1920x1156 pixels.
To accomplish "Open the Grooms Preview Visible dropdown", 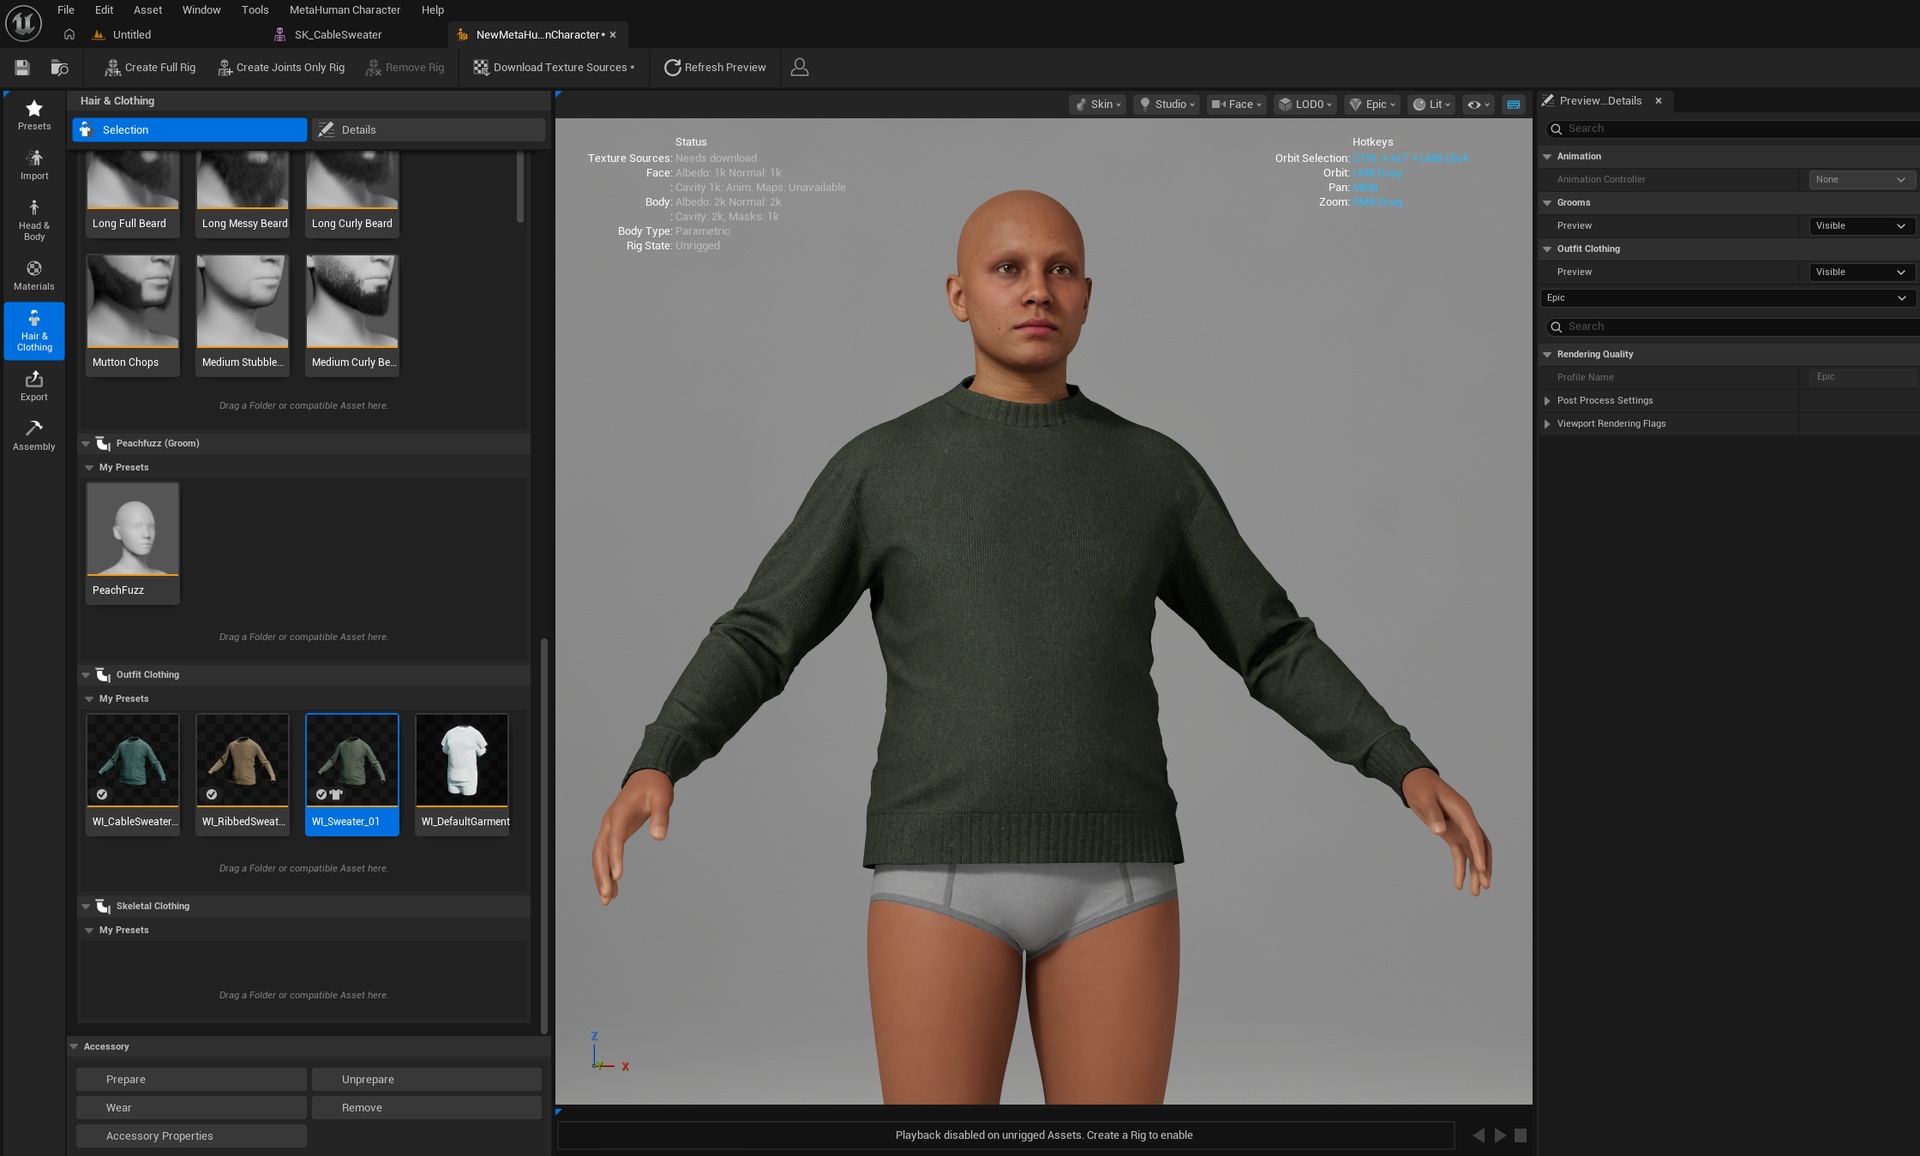I will [1862, 225].
